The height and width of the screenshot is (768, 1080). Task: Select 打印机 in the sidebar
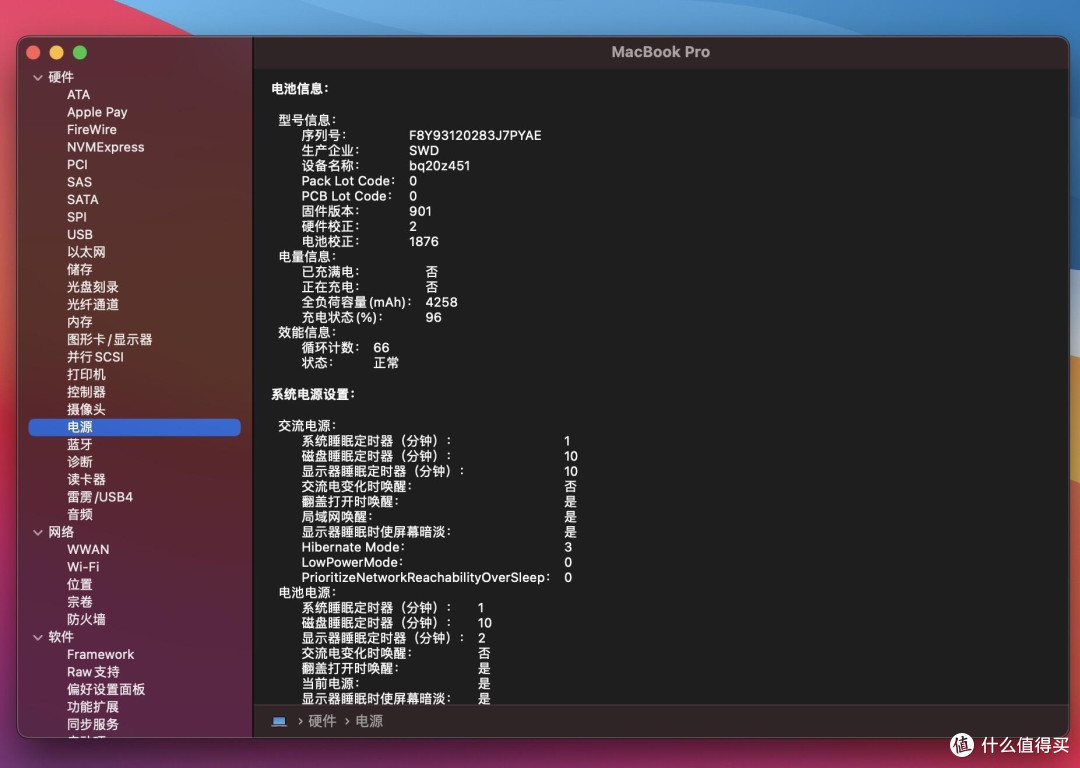[86, 375]
